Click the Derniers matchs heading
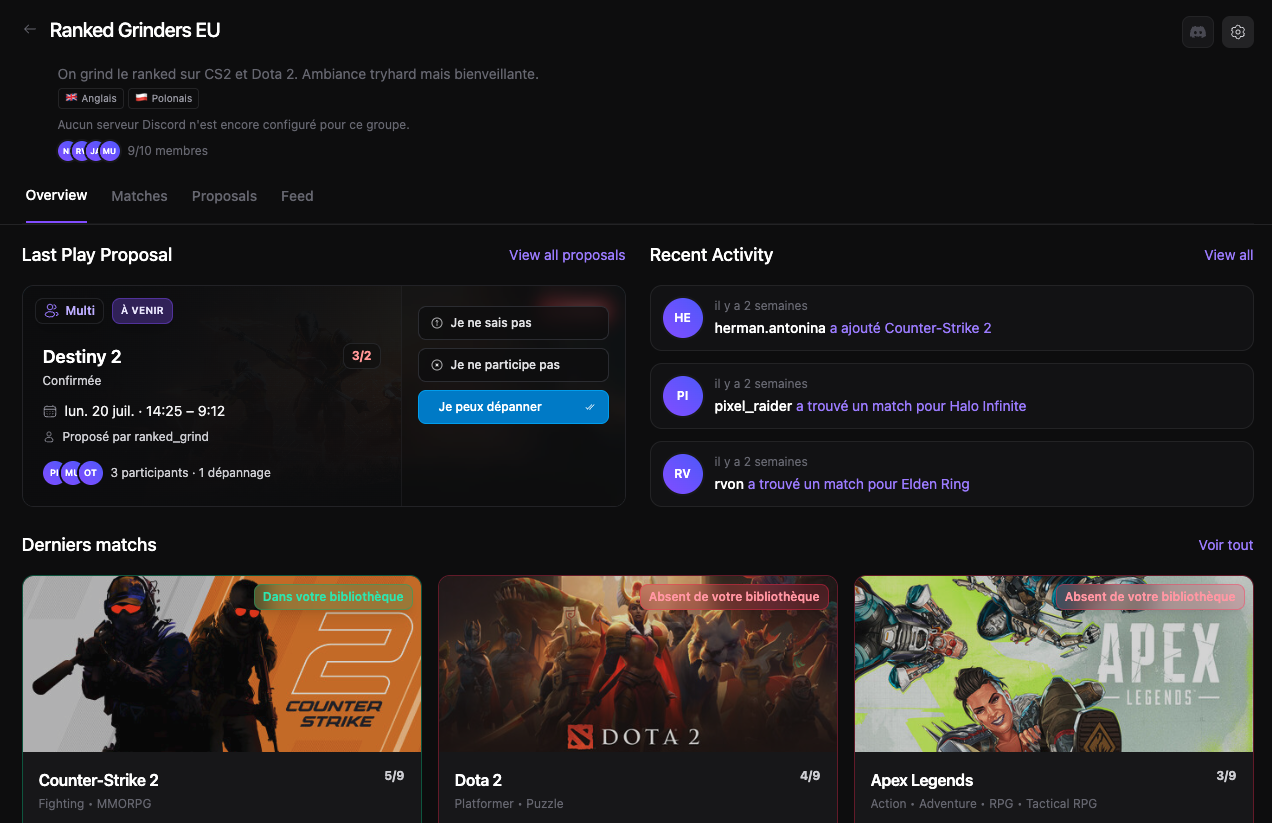The height and width of the screenshot is (823, 1272). 89,545
